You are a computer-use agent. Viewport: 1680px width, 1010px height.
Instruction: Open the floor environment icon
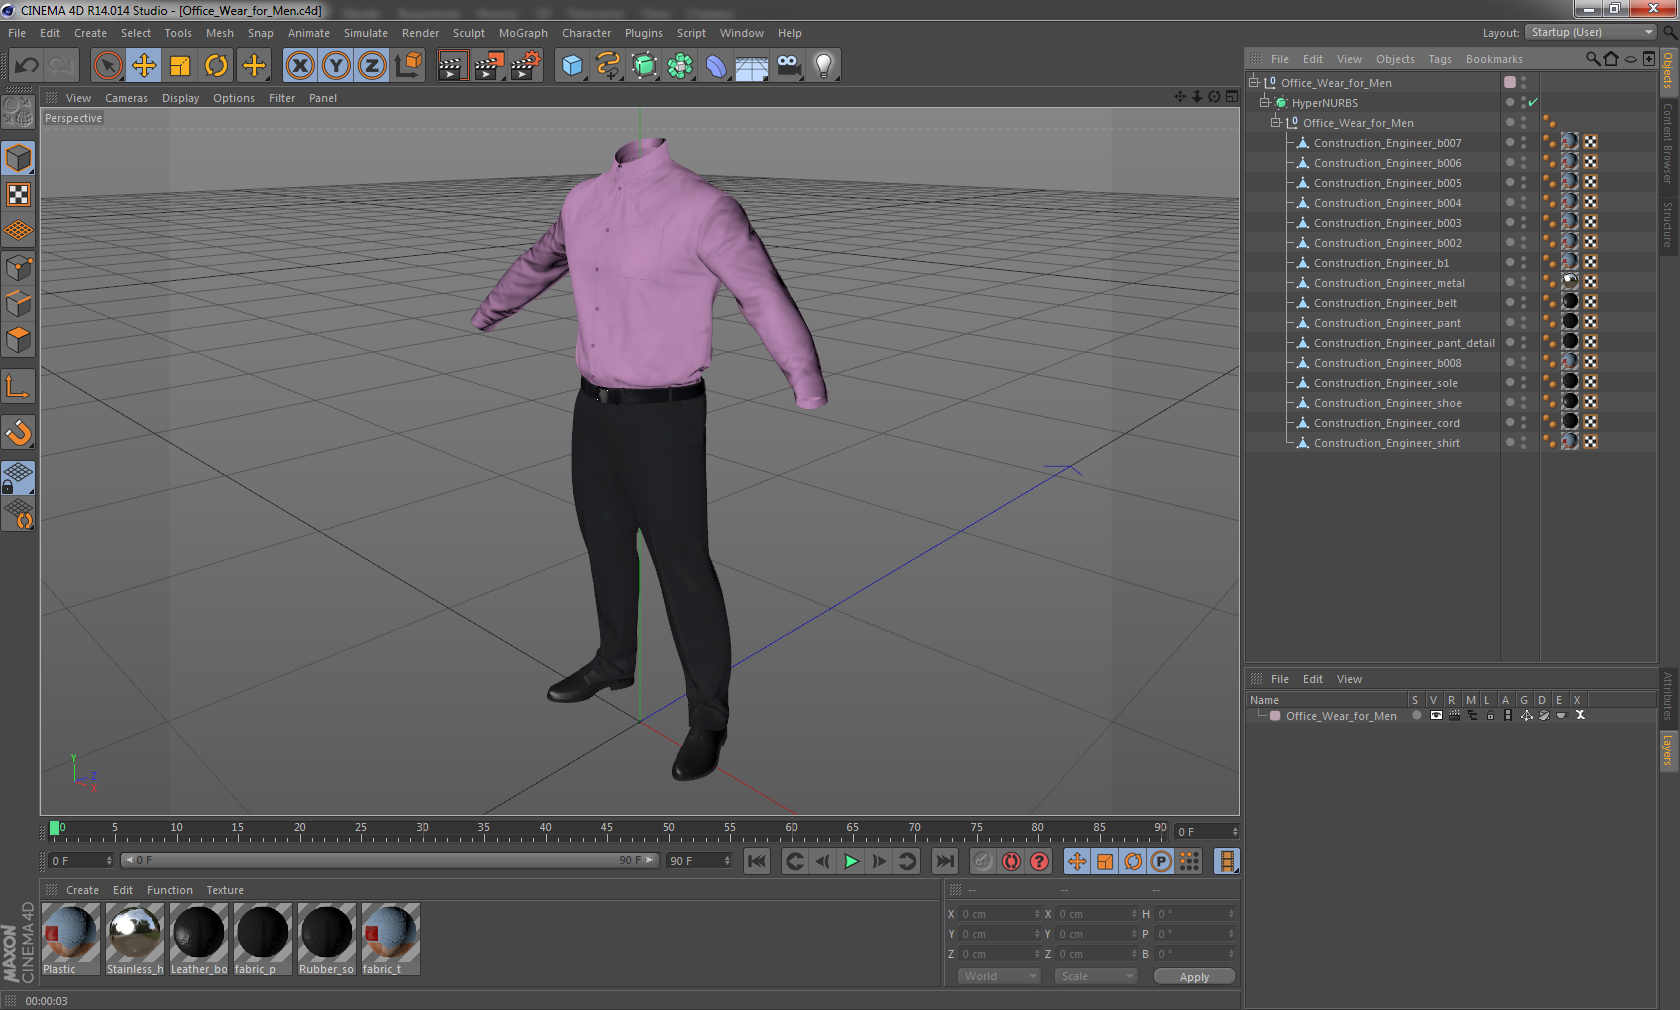click(752, 66)
